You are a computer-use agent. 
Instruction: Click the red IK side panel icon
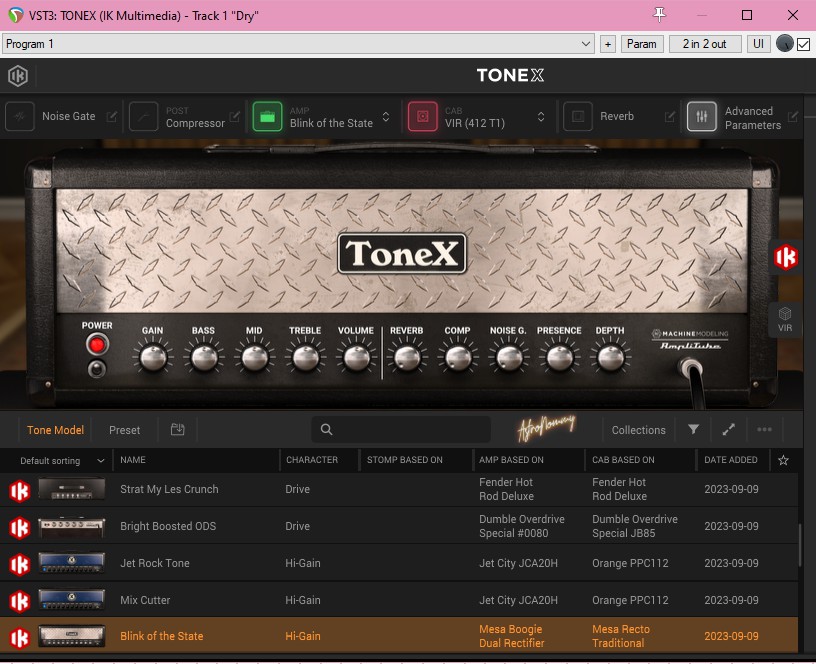point(785,257)
